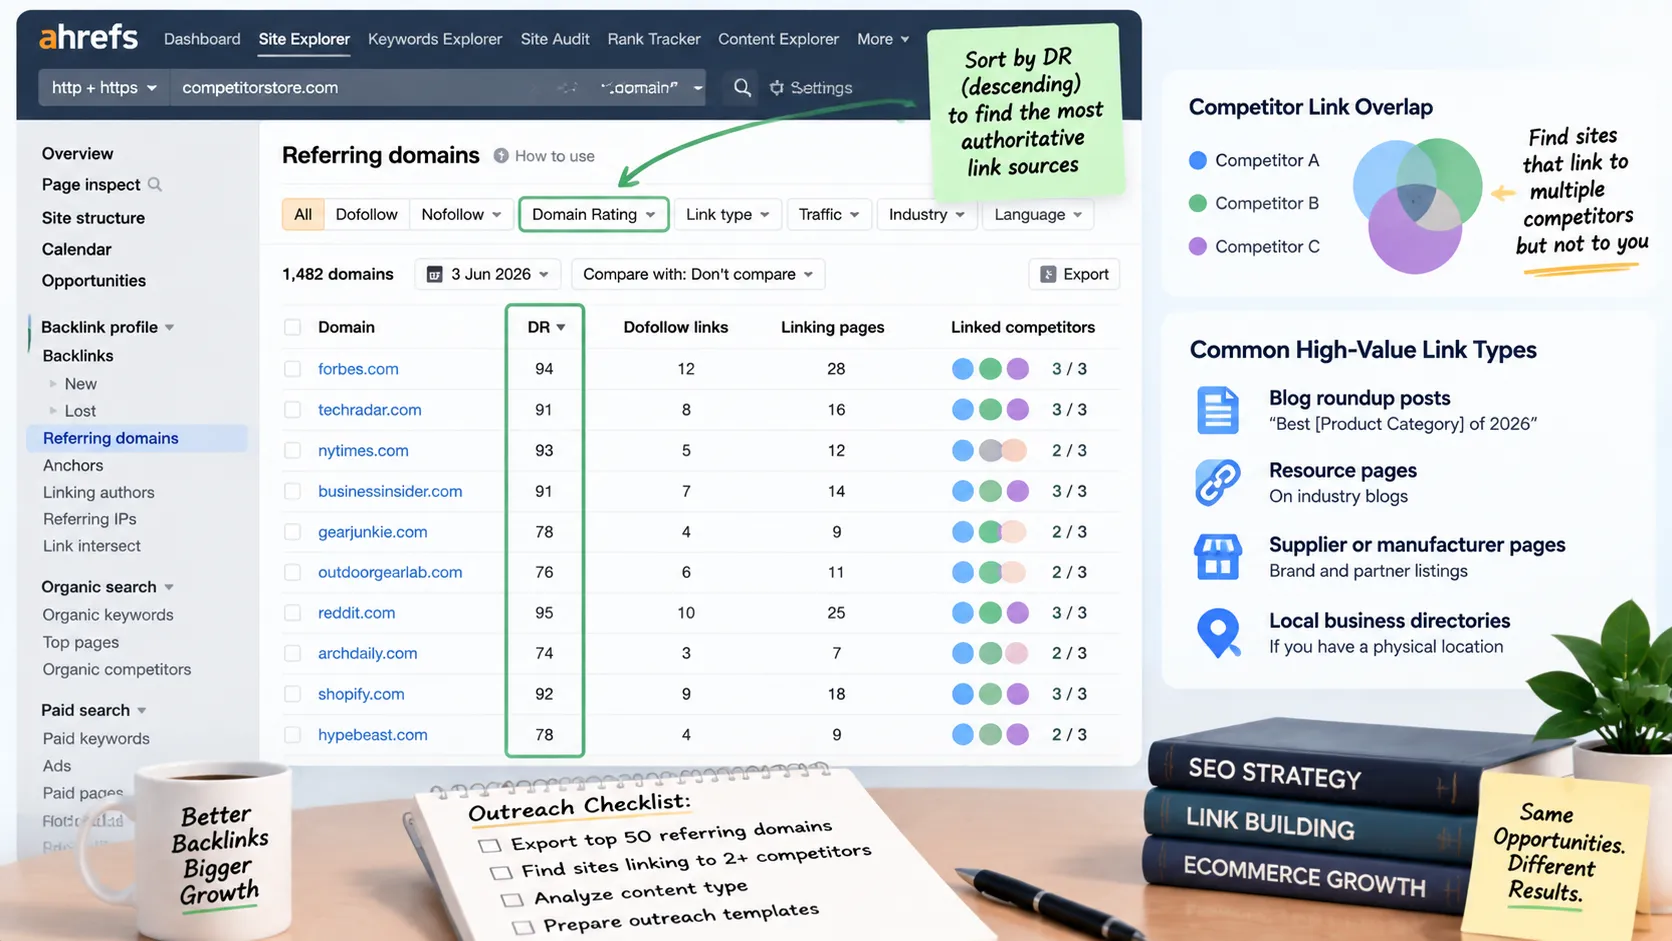Click the Export button
Image resolution: width=1672 pixels, height=941 pixels.
[1074, 274]
